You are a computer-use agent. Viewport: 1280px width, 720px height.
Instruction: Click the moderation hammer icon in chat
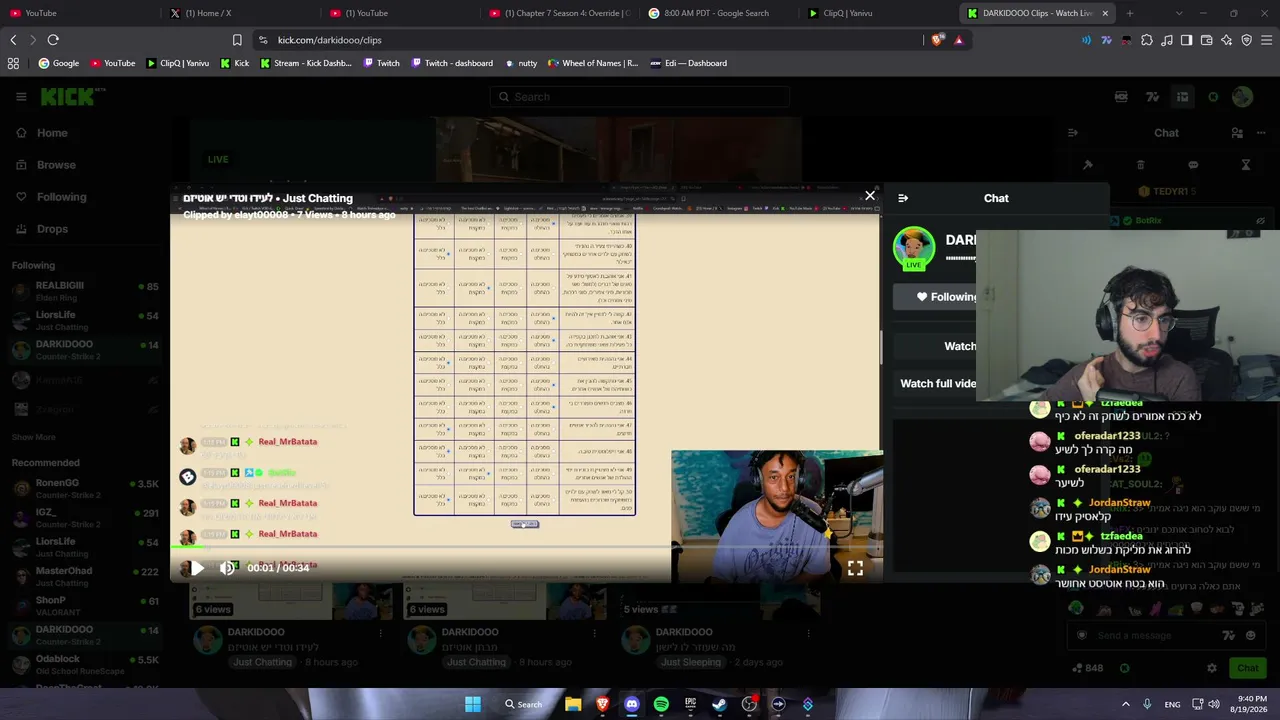(x=1088, y=165)
